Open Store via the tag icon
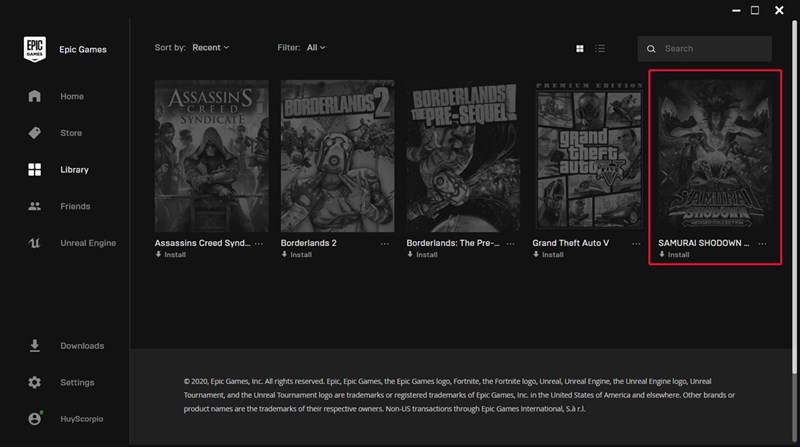The image size is (800, 447). click(35, 133)
